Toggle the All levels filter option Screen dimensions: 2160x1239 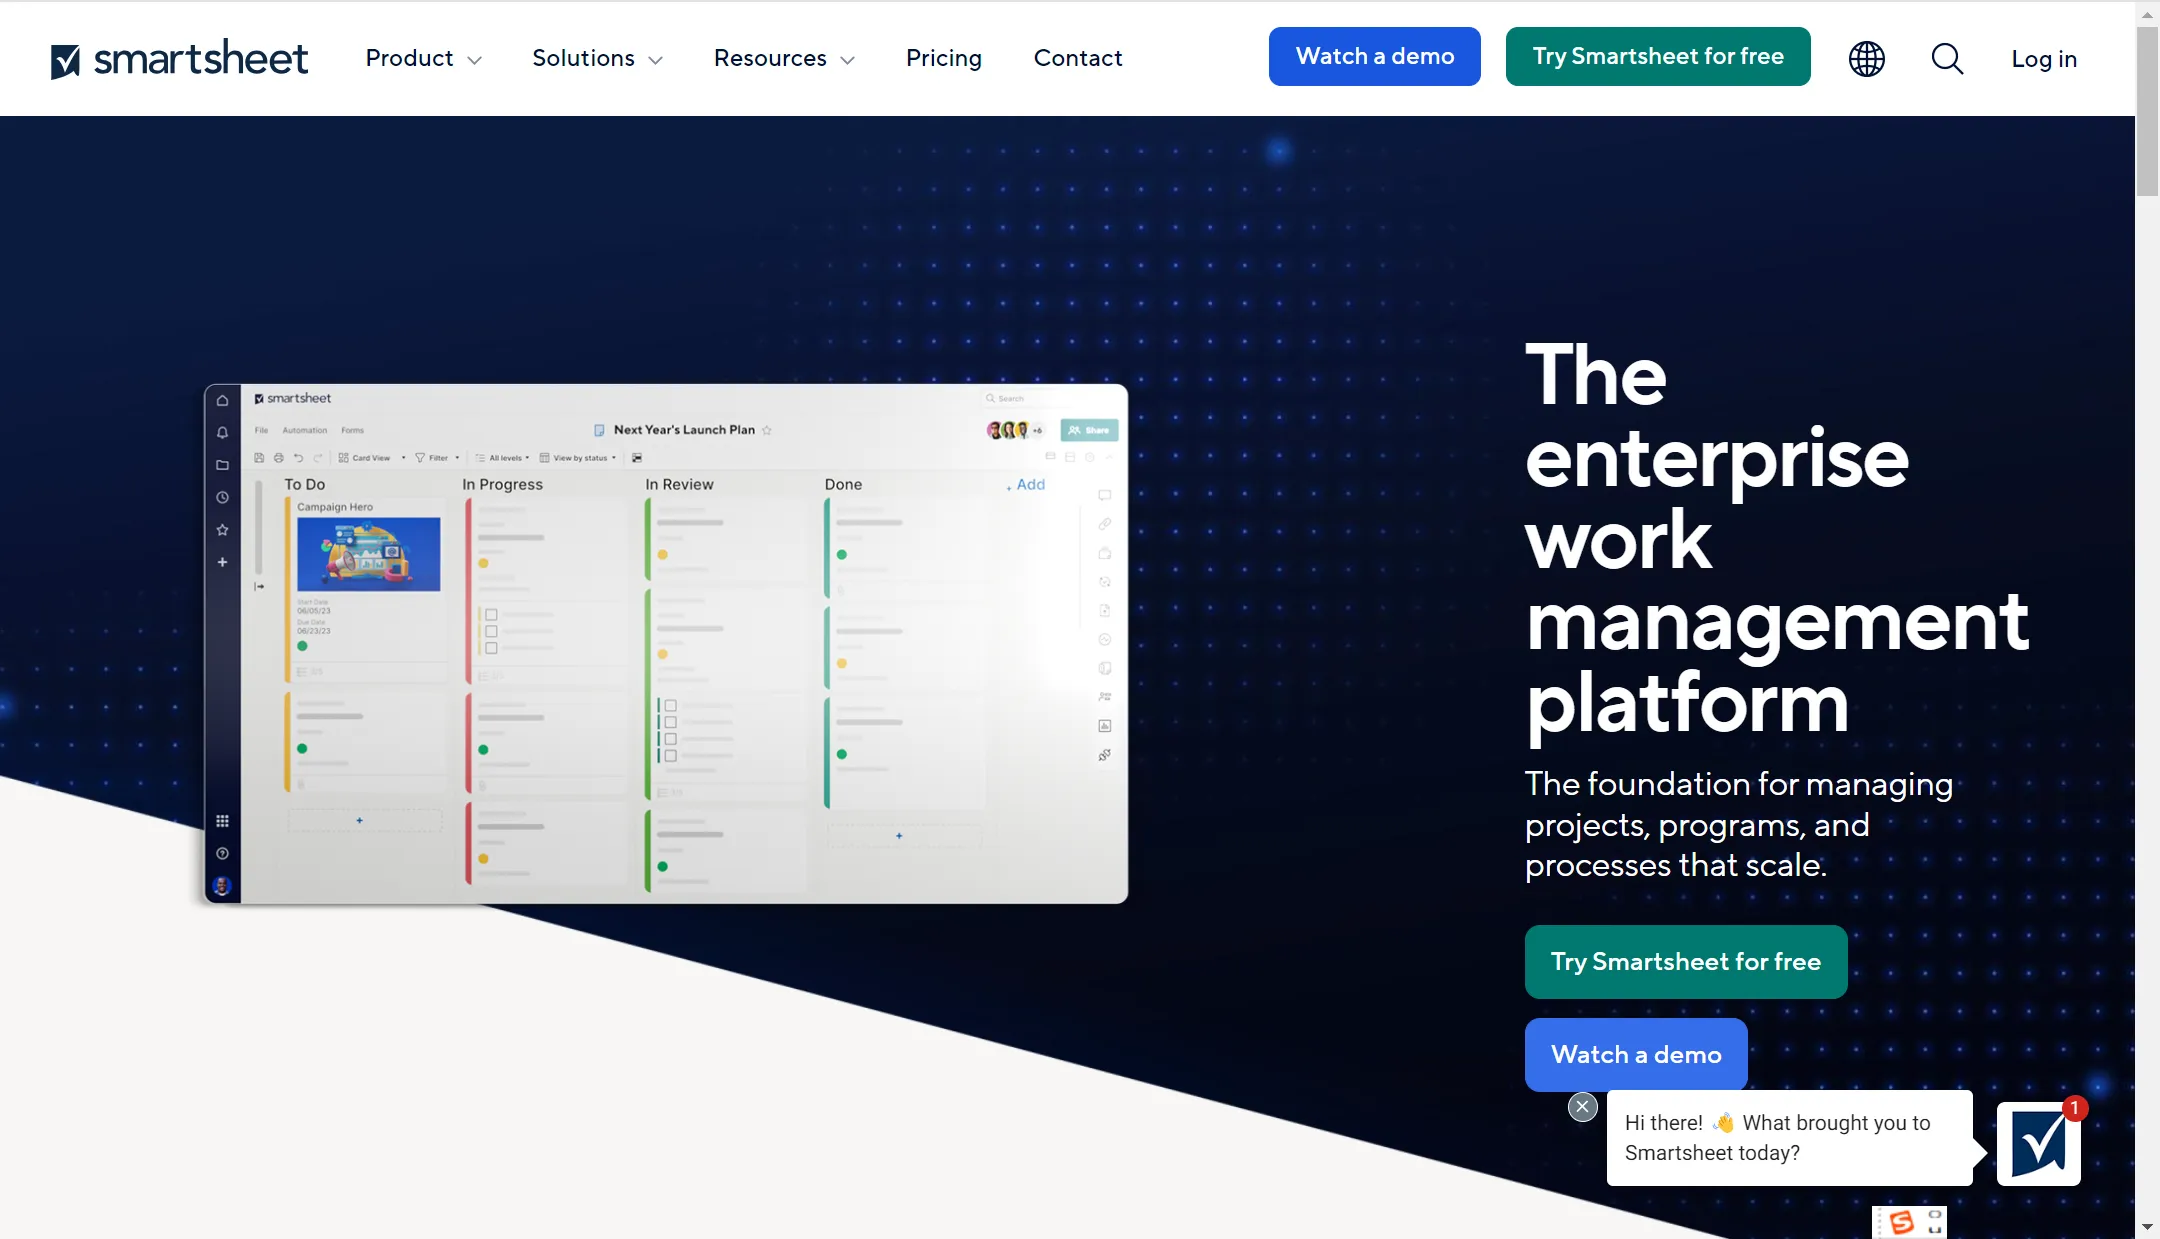501,457
